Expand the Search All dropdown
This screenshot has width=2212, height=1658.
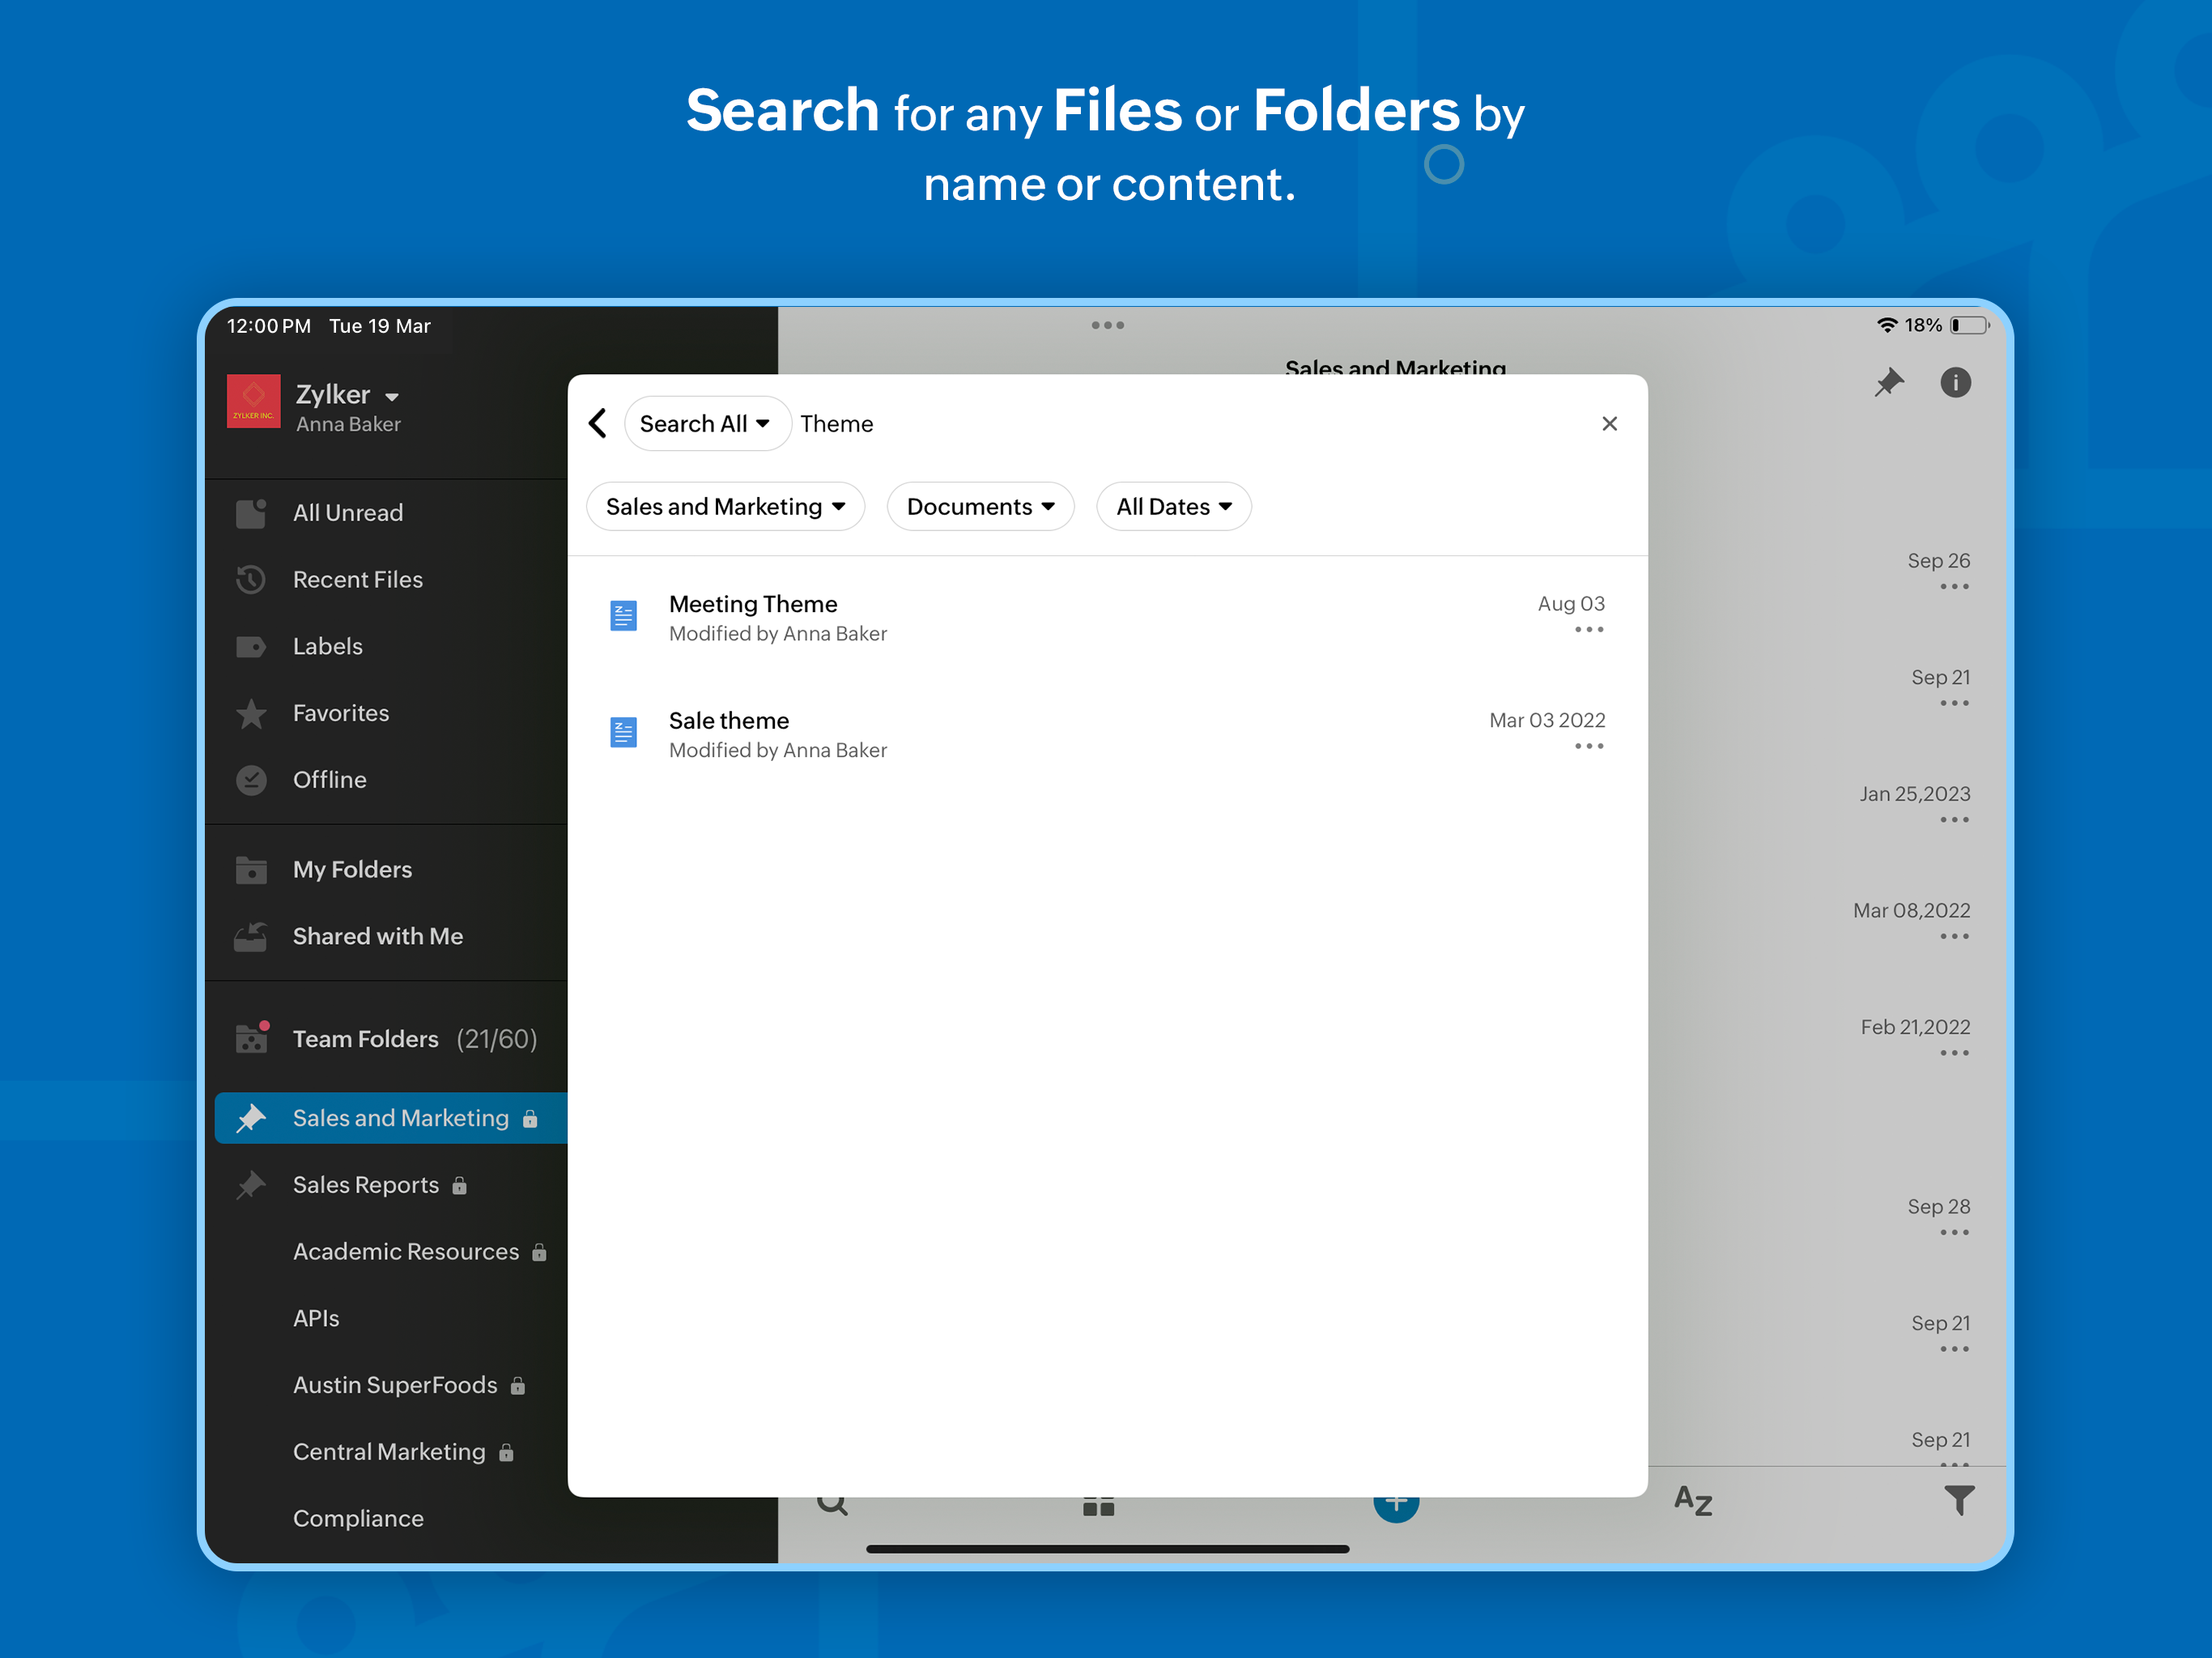pos(706,424)
